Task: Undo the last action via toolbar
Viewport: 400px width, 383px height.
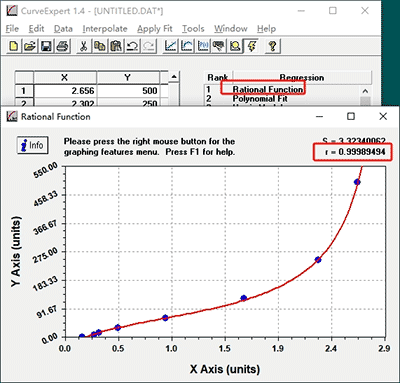Action: (x=132, y=46)
